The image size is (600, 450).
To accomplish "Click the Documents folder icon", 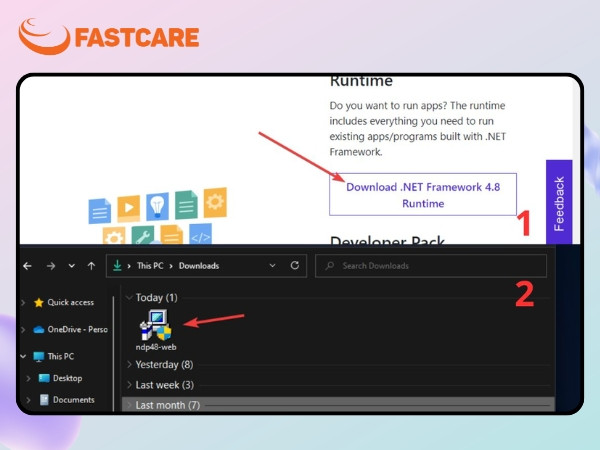I will (x=44, y=400).
